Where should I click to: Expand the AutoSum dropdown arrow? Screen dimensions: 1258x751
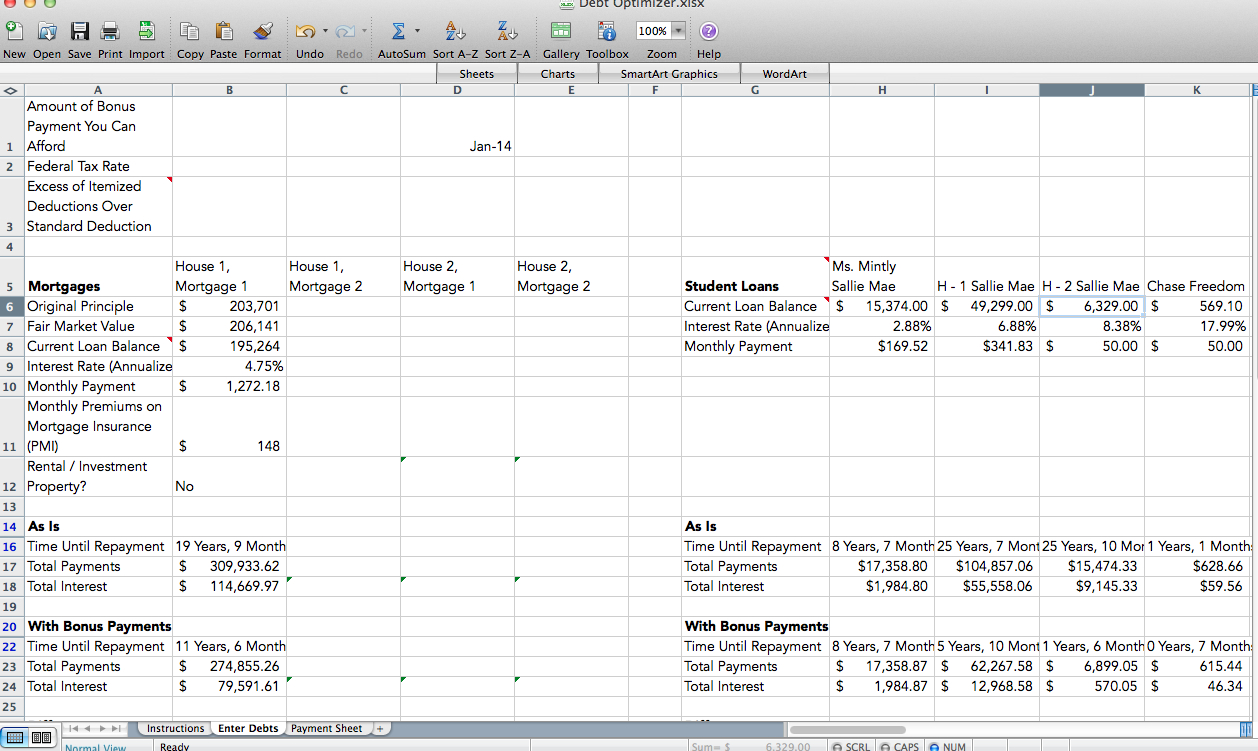point(417,31)
